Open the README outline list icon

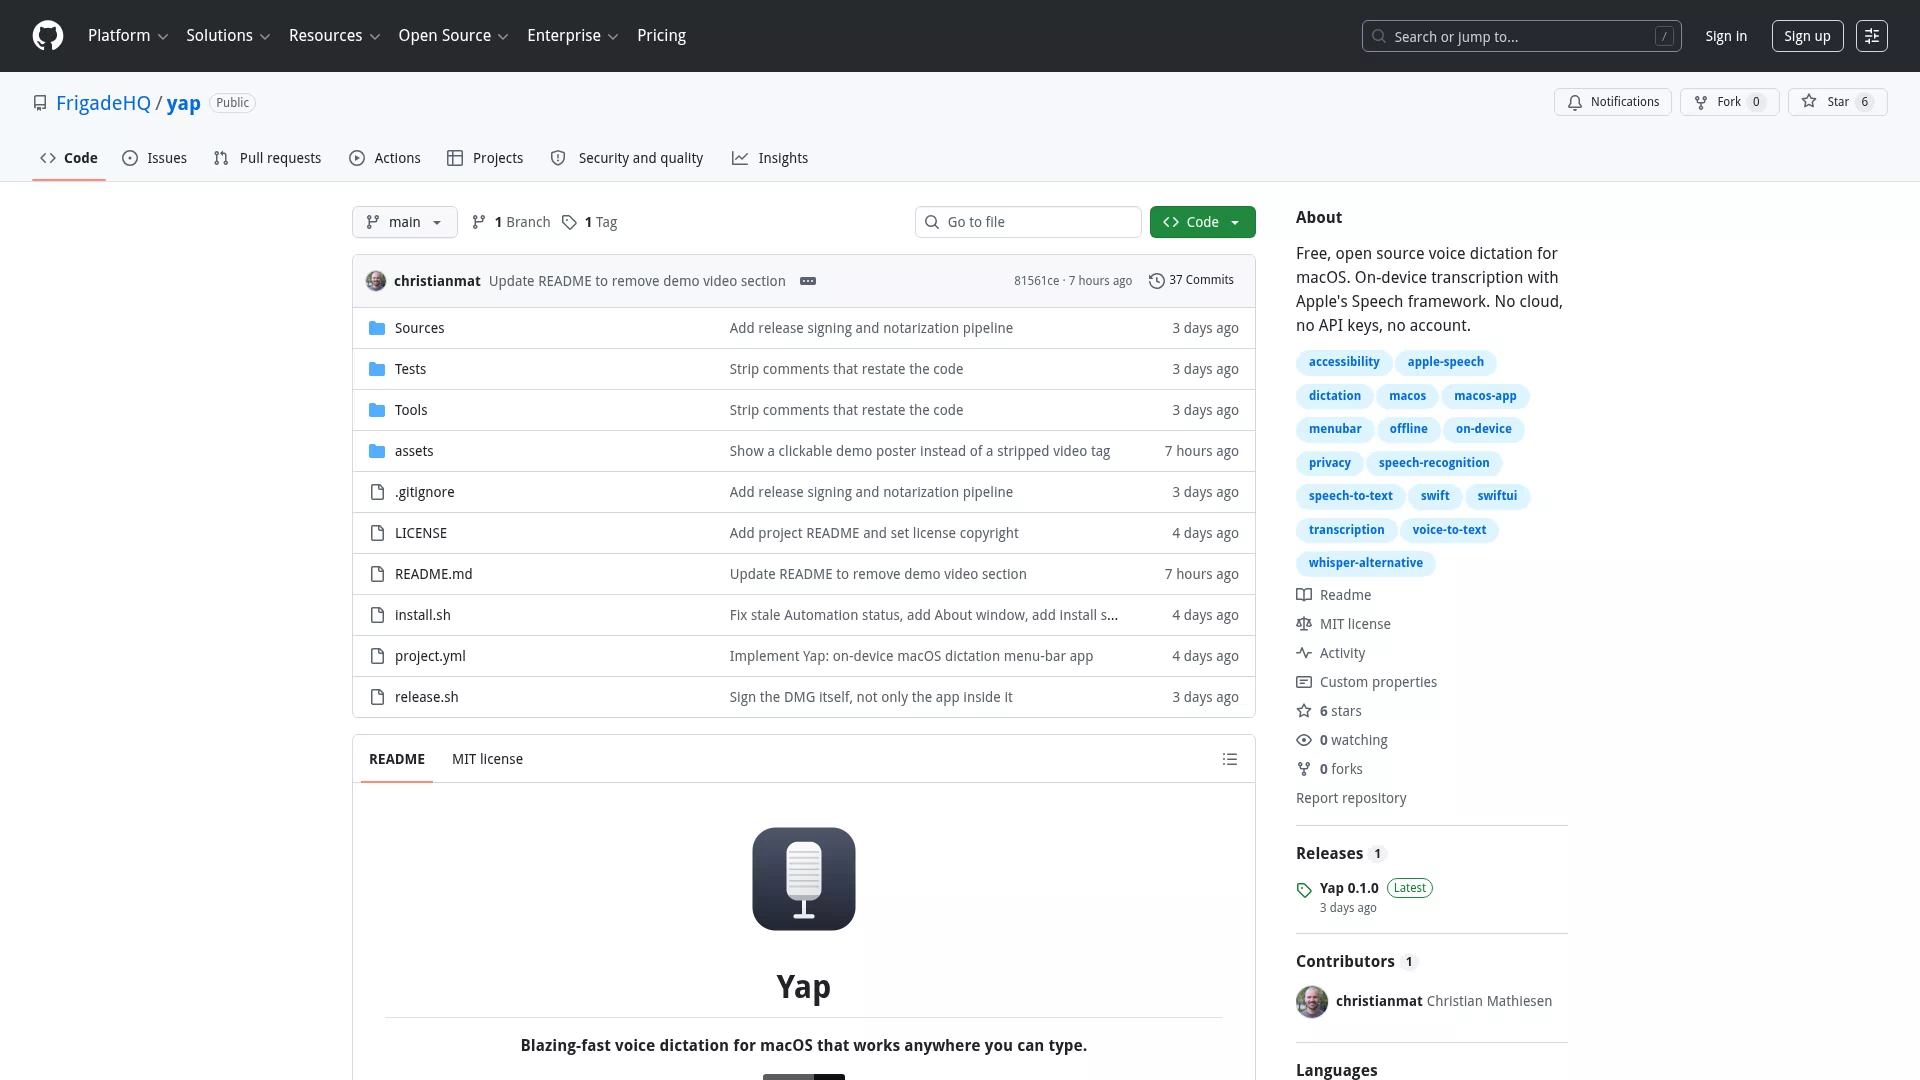click(1230, 759)
